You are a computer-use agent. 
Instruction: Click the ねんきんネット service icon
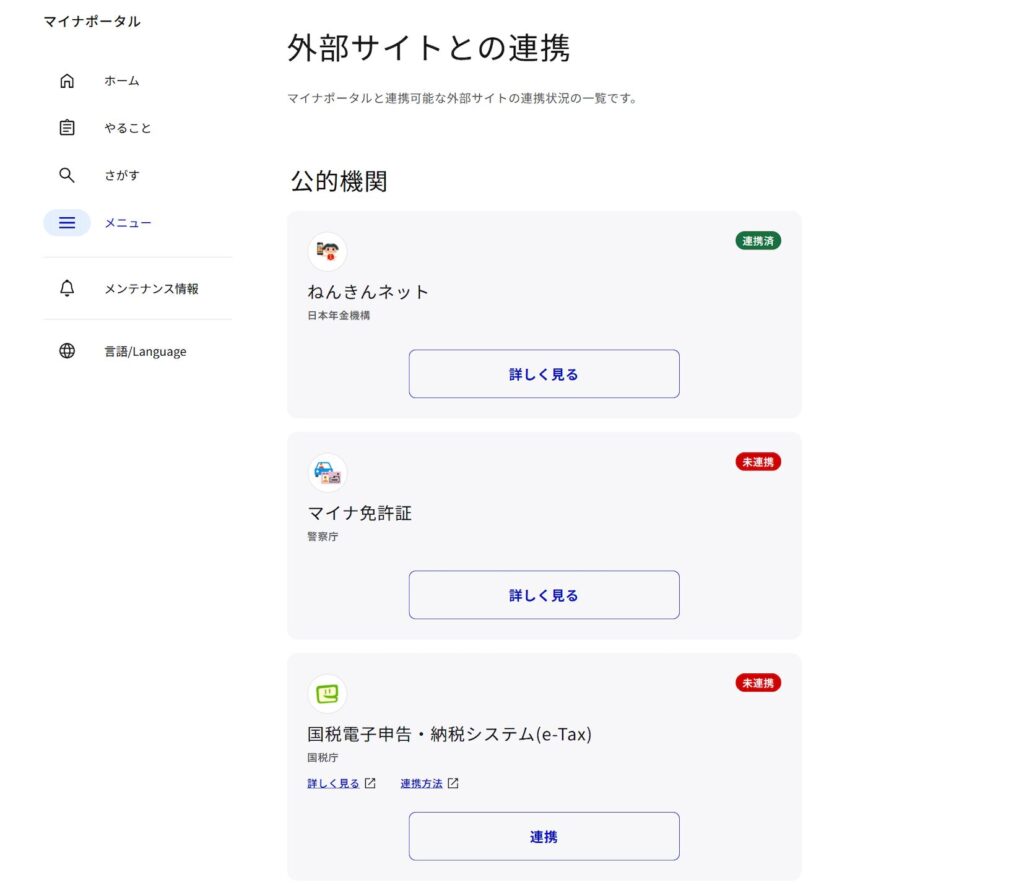pos(327,252)
